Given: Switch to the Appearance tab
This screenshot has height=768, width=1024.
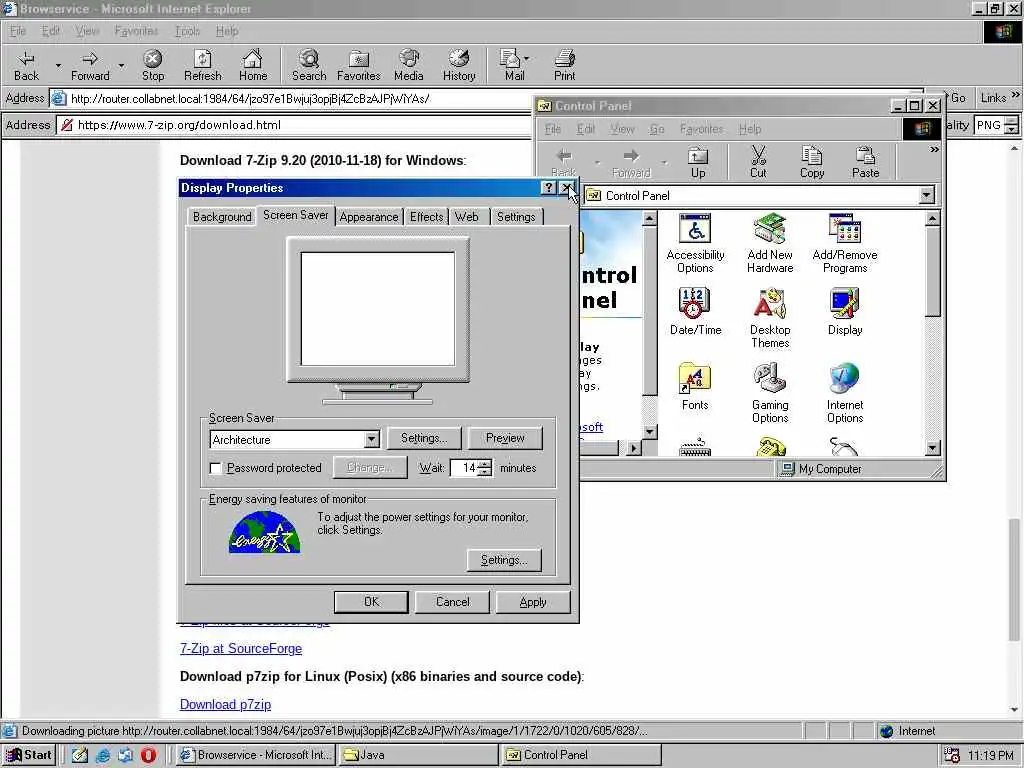Looking at the screenshot, I should 368,217.
